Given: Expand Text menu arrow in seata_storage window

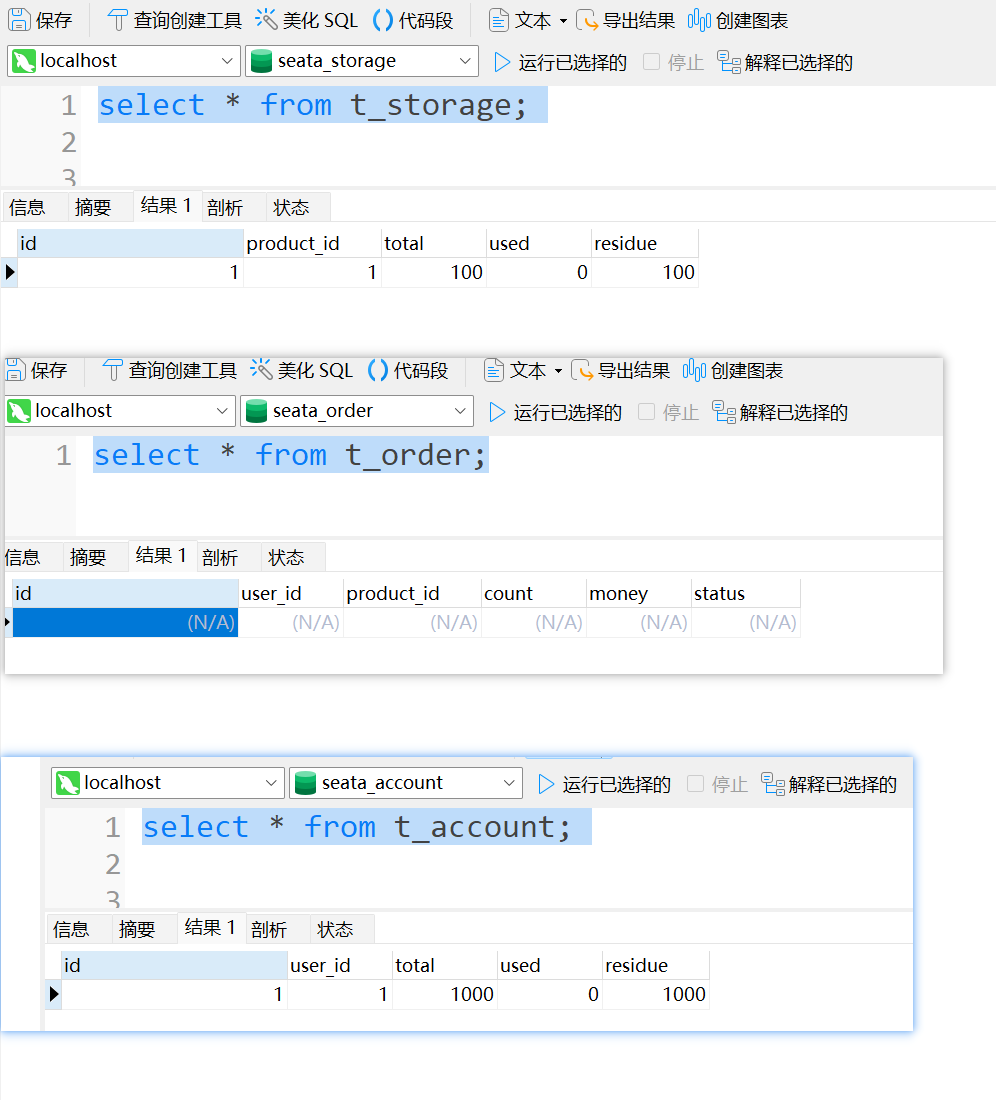Looking at the screenshot, I should click(x=563, y=21).
